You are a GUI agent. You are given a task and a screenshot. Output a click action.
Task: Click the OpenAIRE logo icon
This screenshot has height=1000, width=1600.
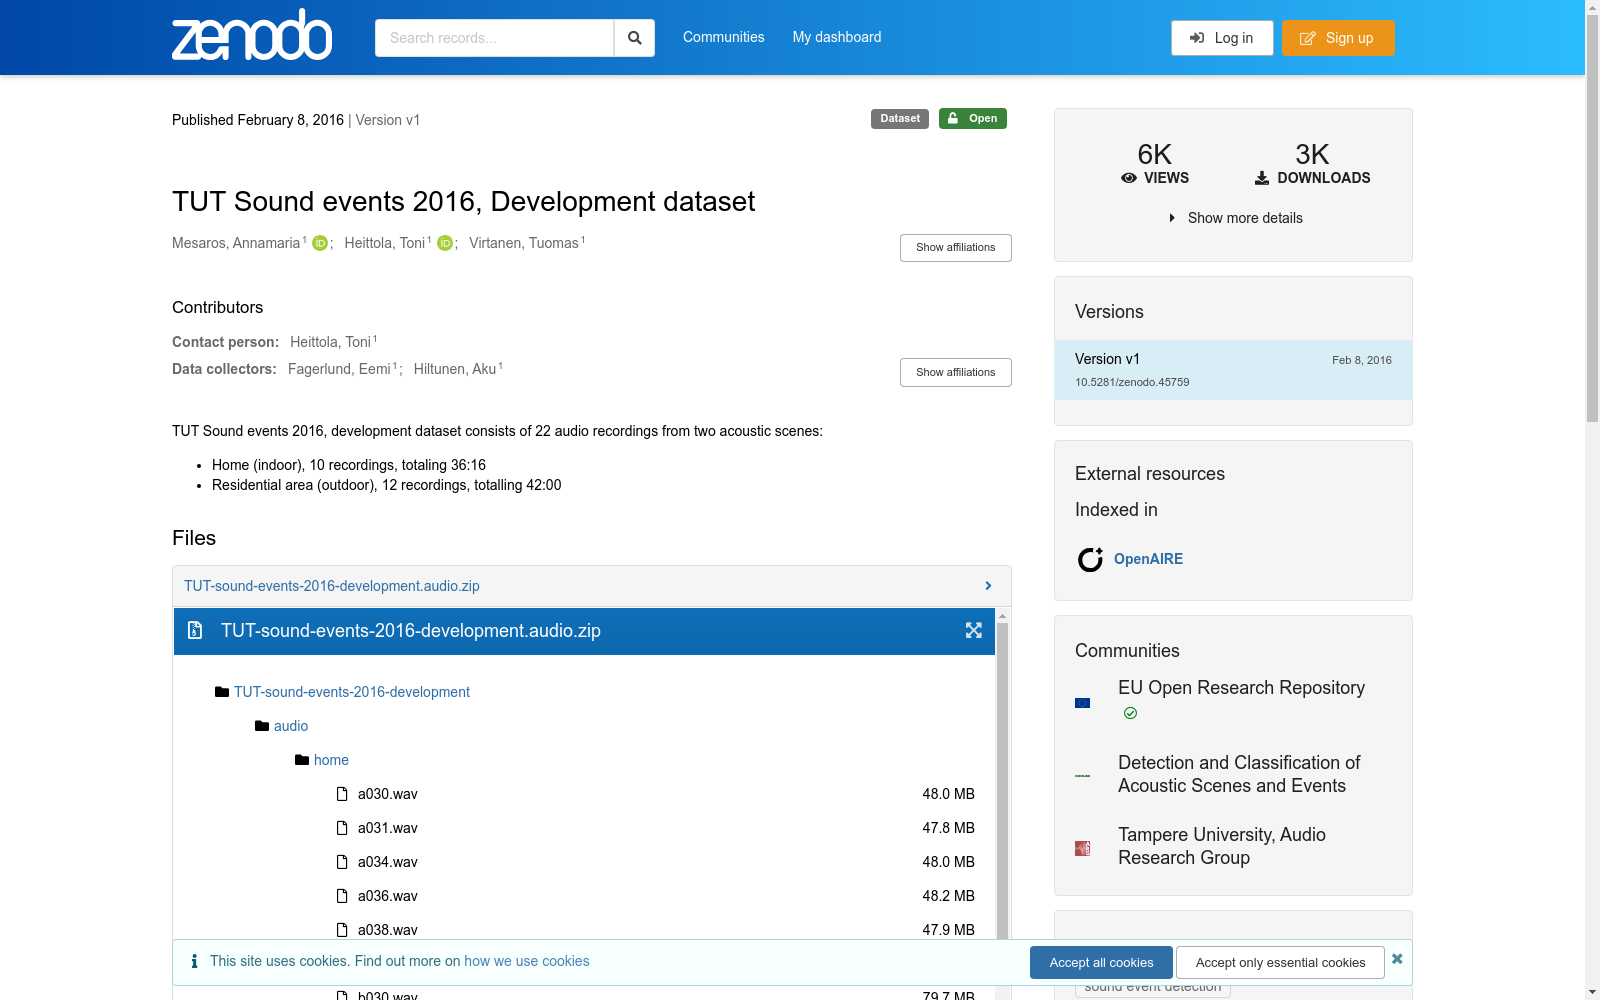pyautogui.click(x=1090, y=559)
